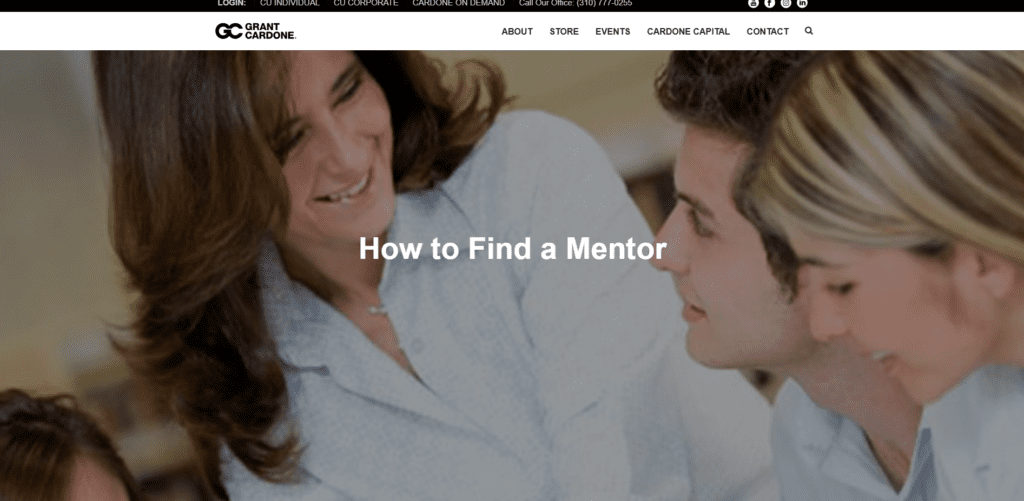This screenshot has height=501, width=1024.
Task: Click the CU INDIVIDUAL login link
Action: point(289,3)
